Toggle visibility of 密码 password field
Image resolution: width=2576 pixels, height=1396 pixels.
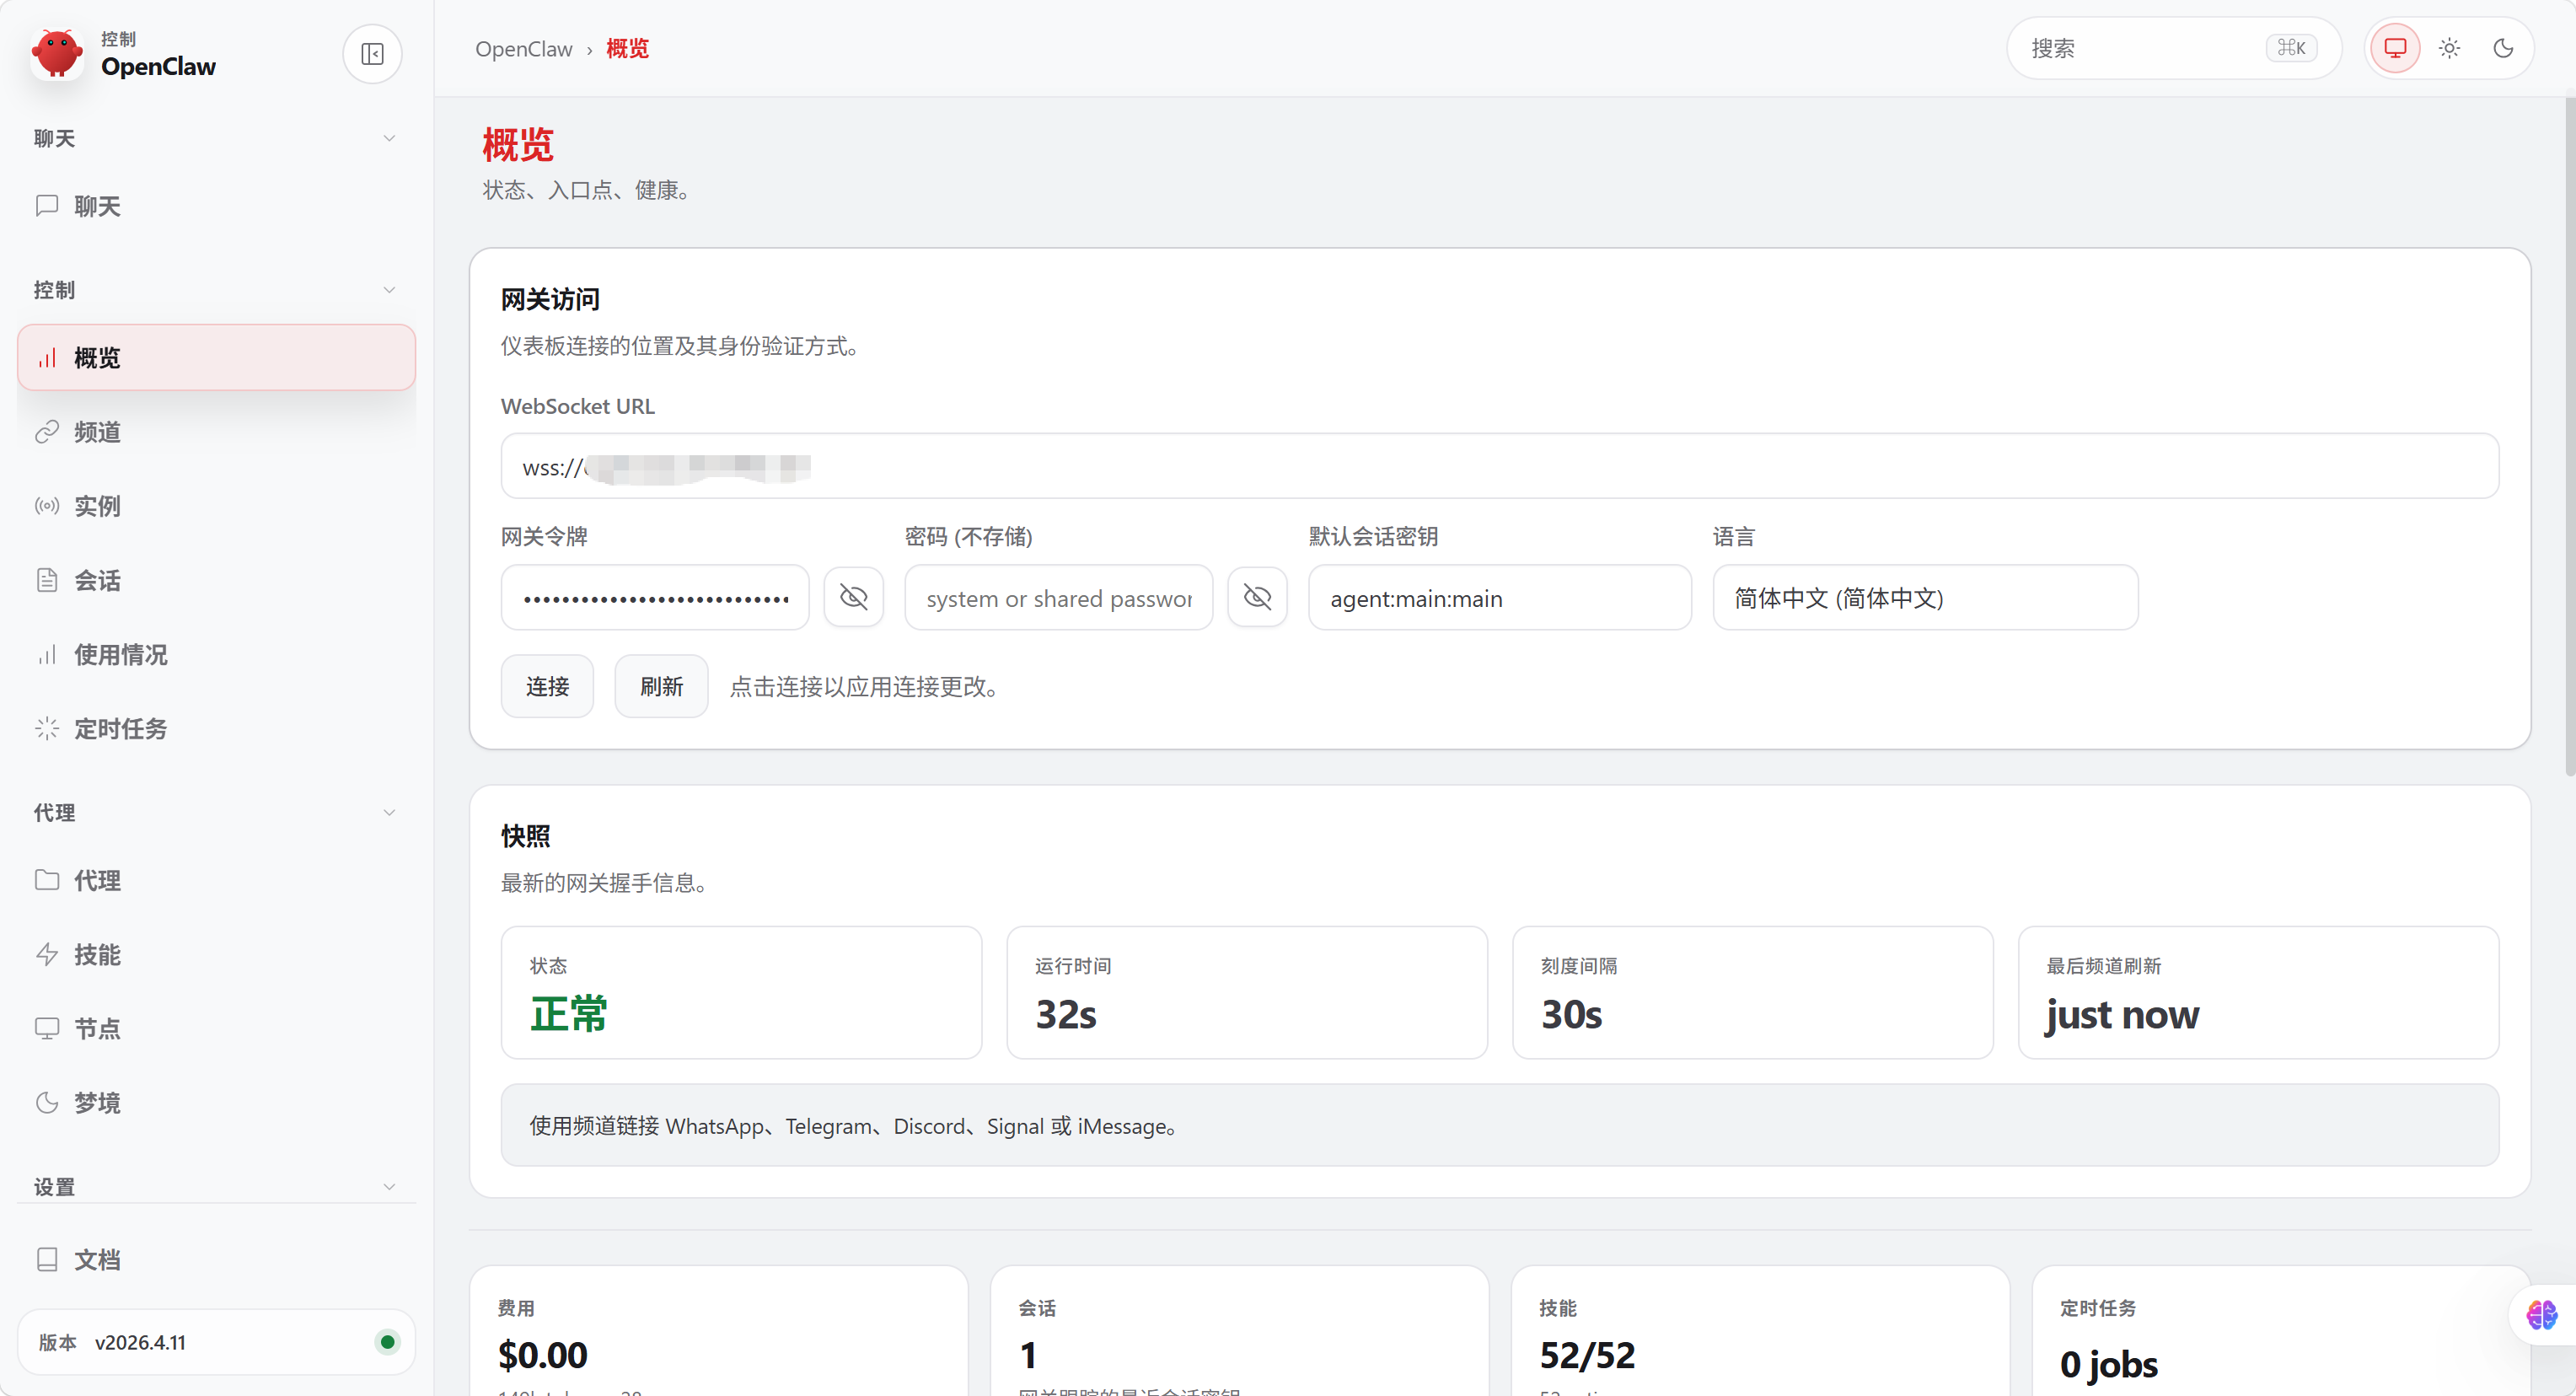click(x=1257, y=598)
